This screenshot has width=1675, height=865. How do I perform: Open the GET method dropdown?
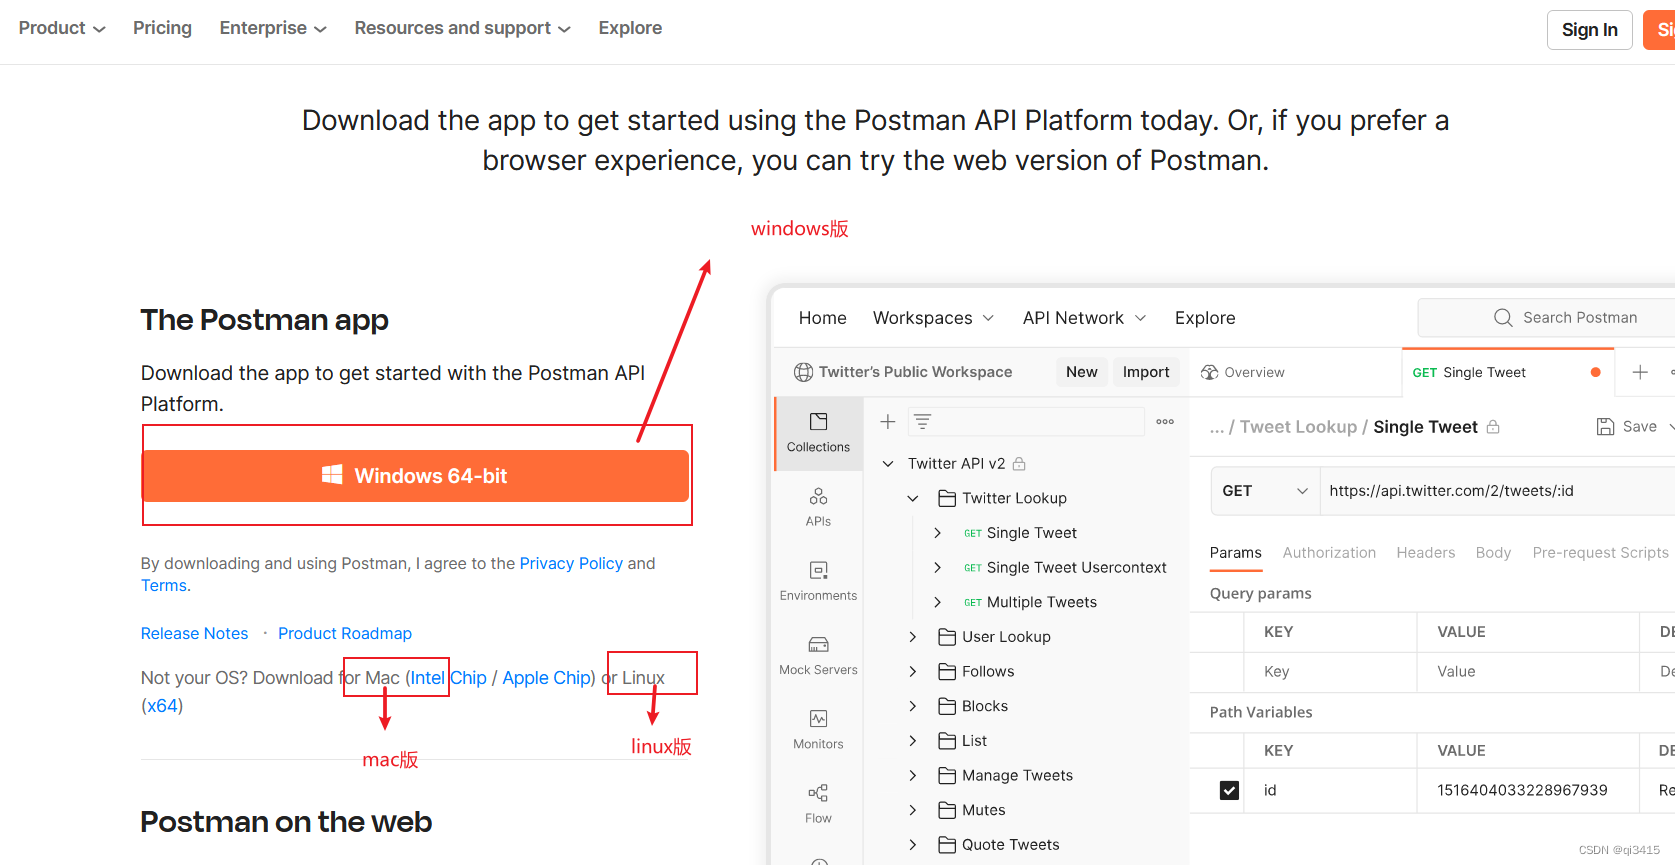tap(1265, 491)
